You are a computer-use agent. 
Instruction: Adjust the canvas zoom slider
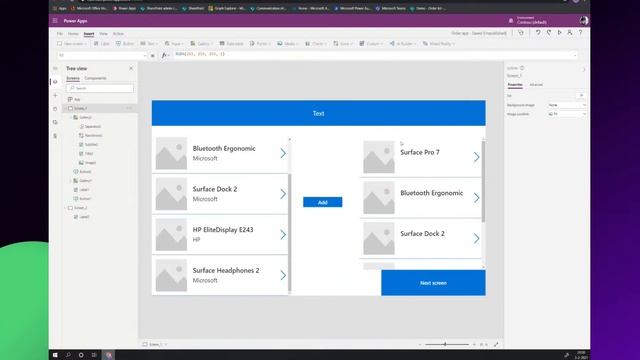pyautogui.click(x=445, y=344)
